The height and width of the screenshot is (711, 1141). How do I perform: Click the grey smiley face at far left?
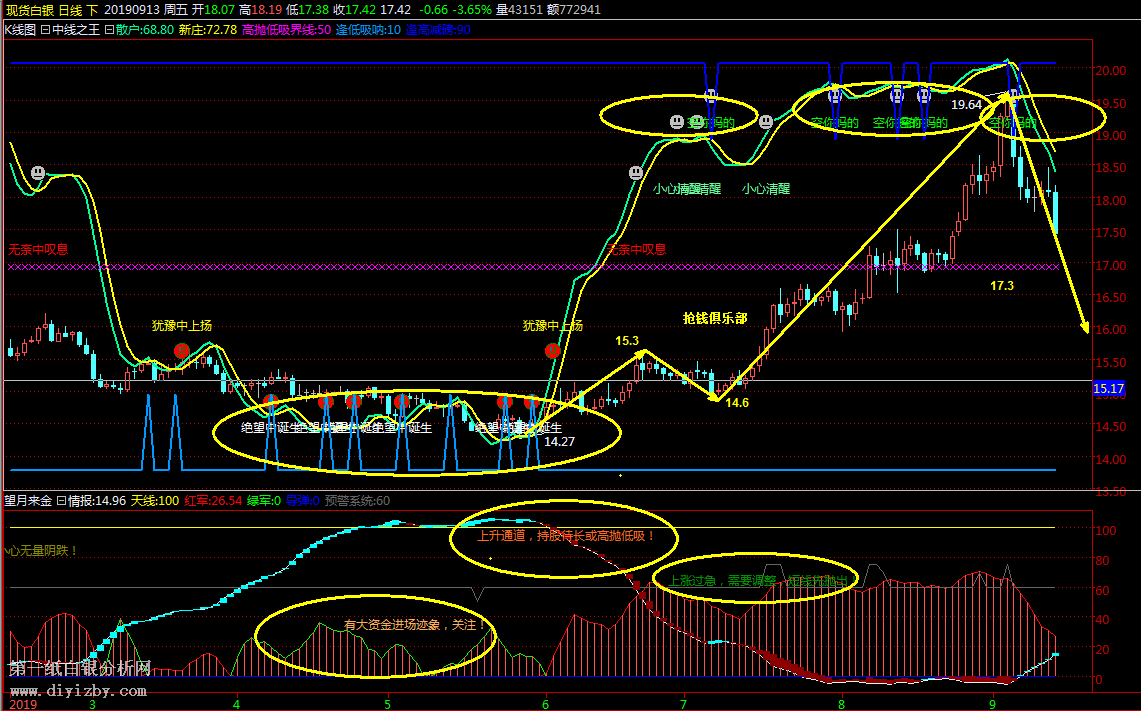click(38, 173)
